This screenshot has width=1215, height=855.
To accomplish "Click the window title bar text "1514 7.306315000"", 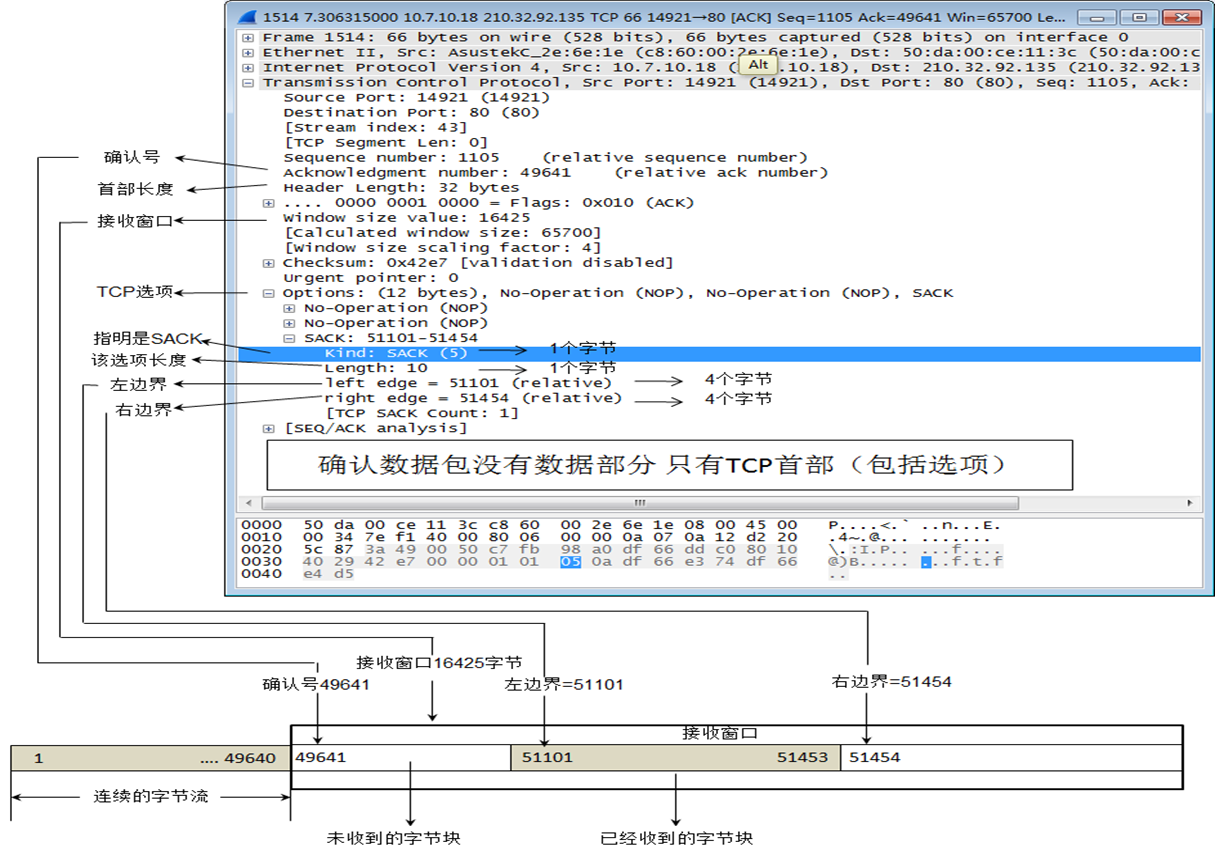I will coord(328,18).
